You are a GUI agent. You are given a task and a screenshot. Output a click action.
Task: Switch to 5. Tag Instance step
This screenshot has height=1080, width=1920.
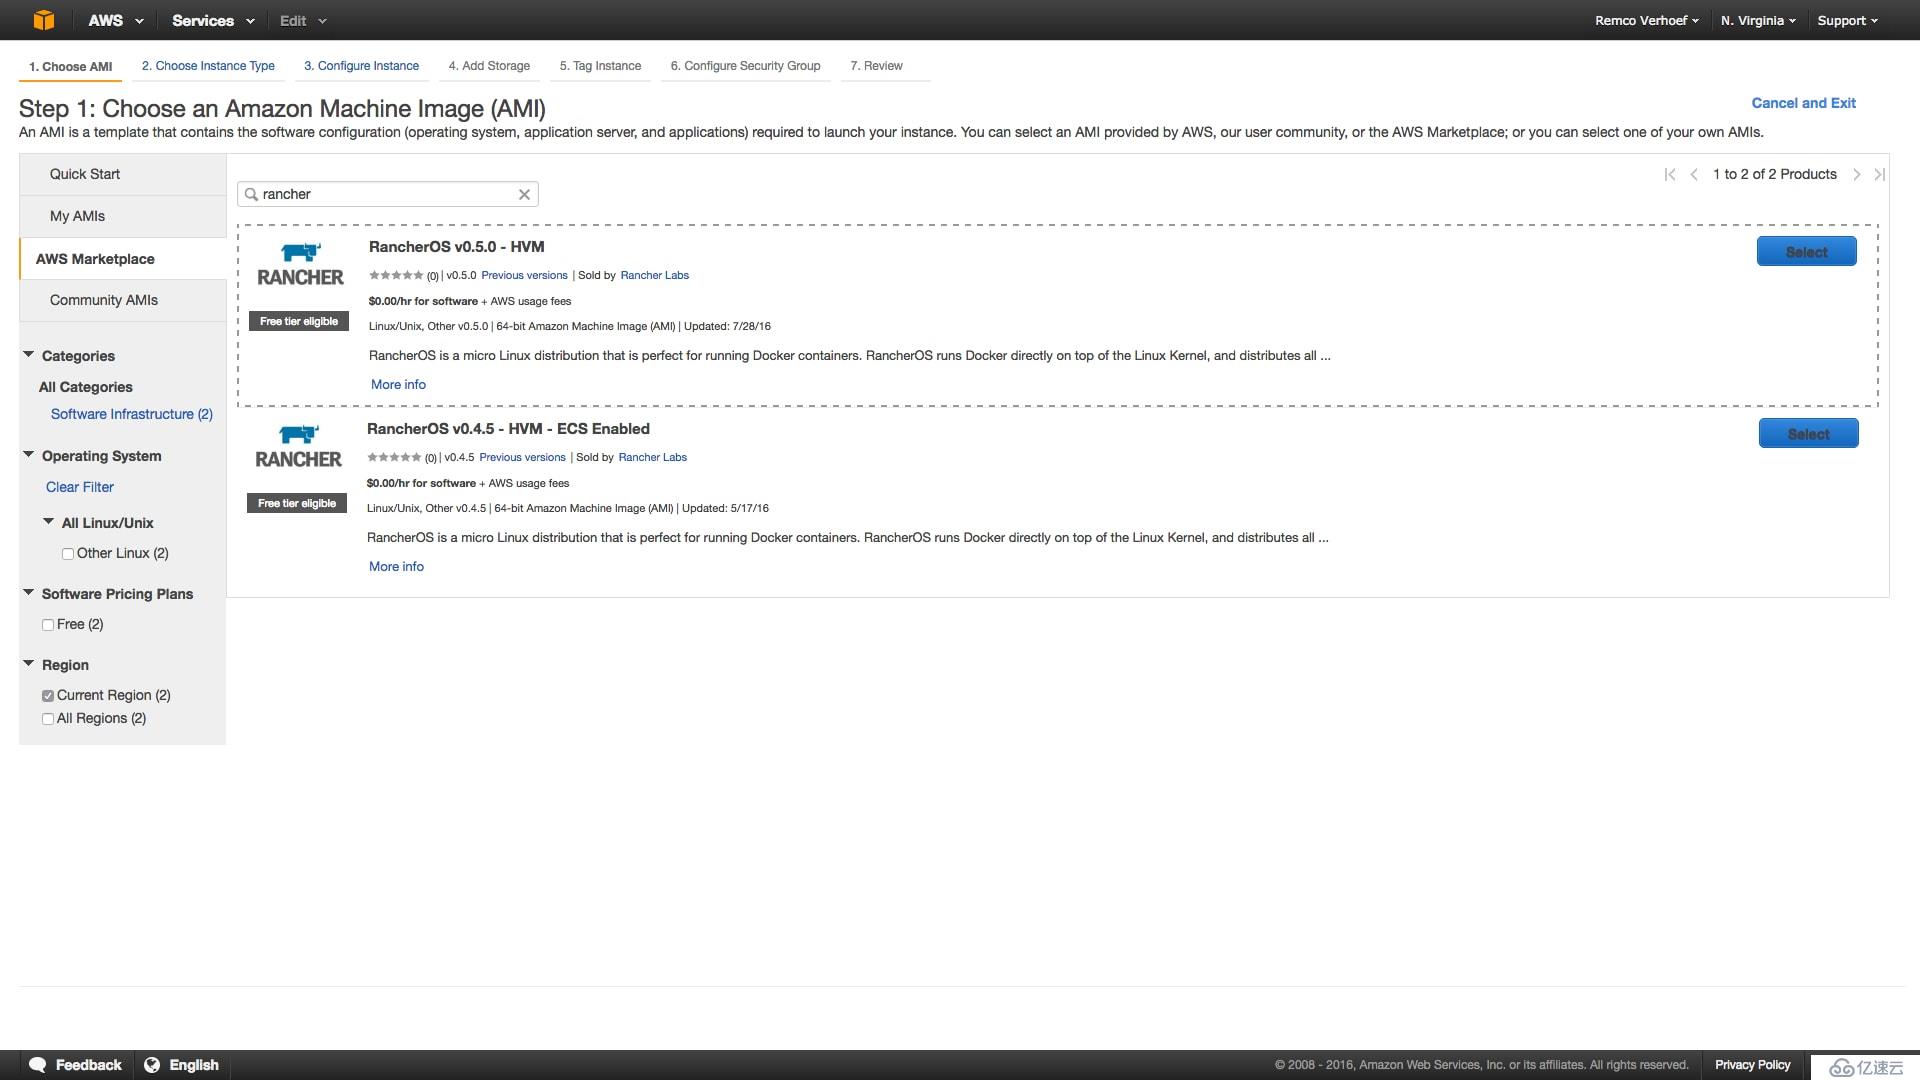point(600,66)
